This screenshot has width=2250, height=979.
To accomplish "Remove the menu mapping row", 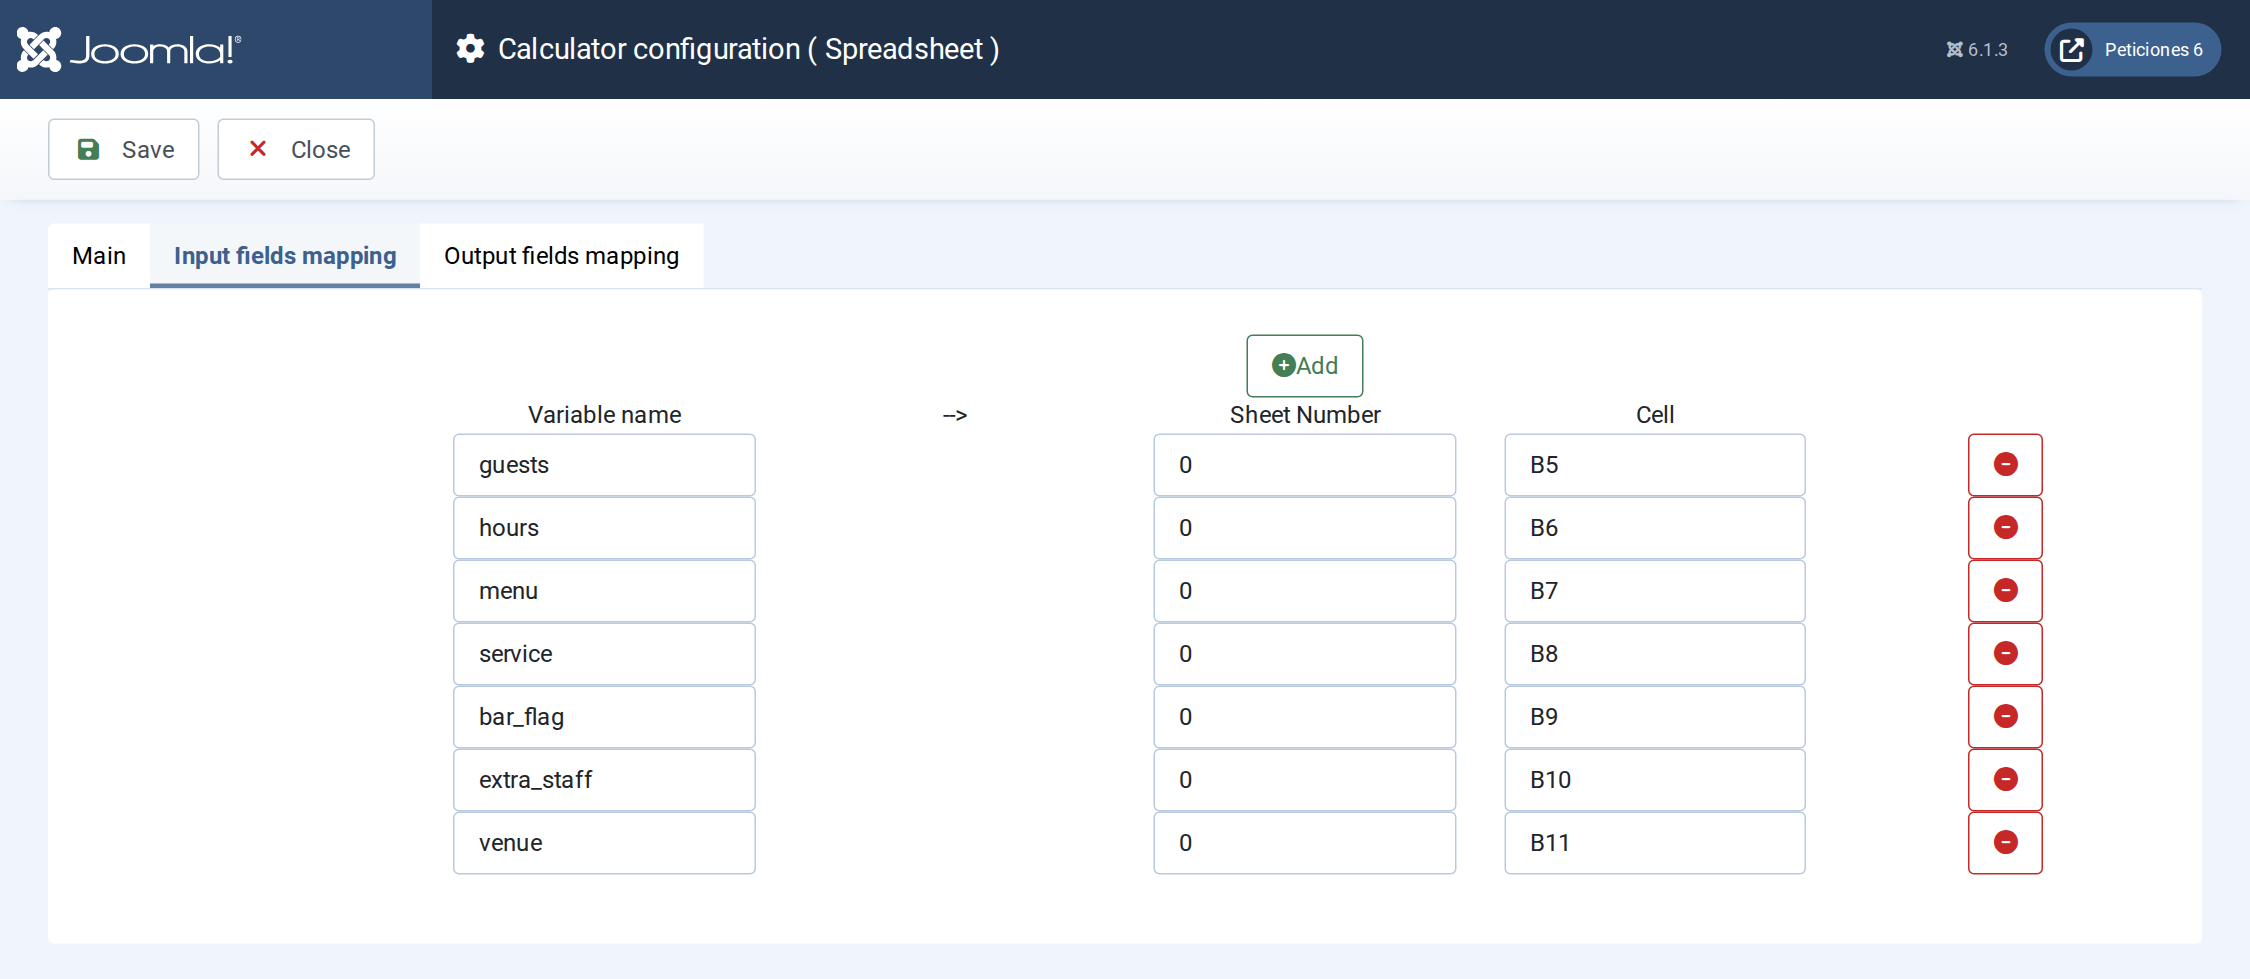I will point(2005,591).
